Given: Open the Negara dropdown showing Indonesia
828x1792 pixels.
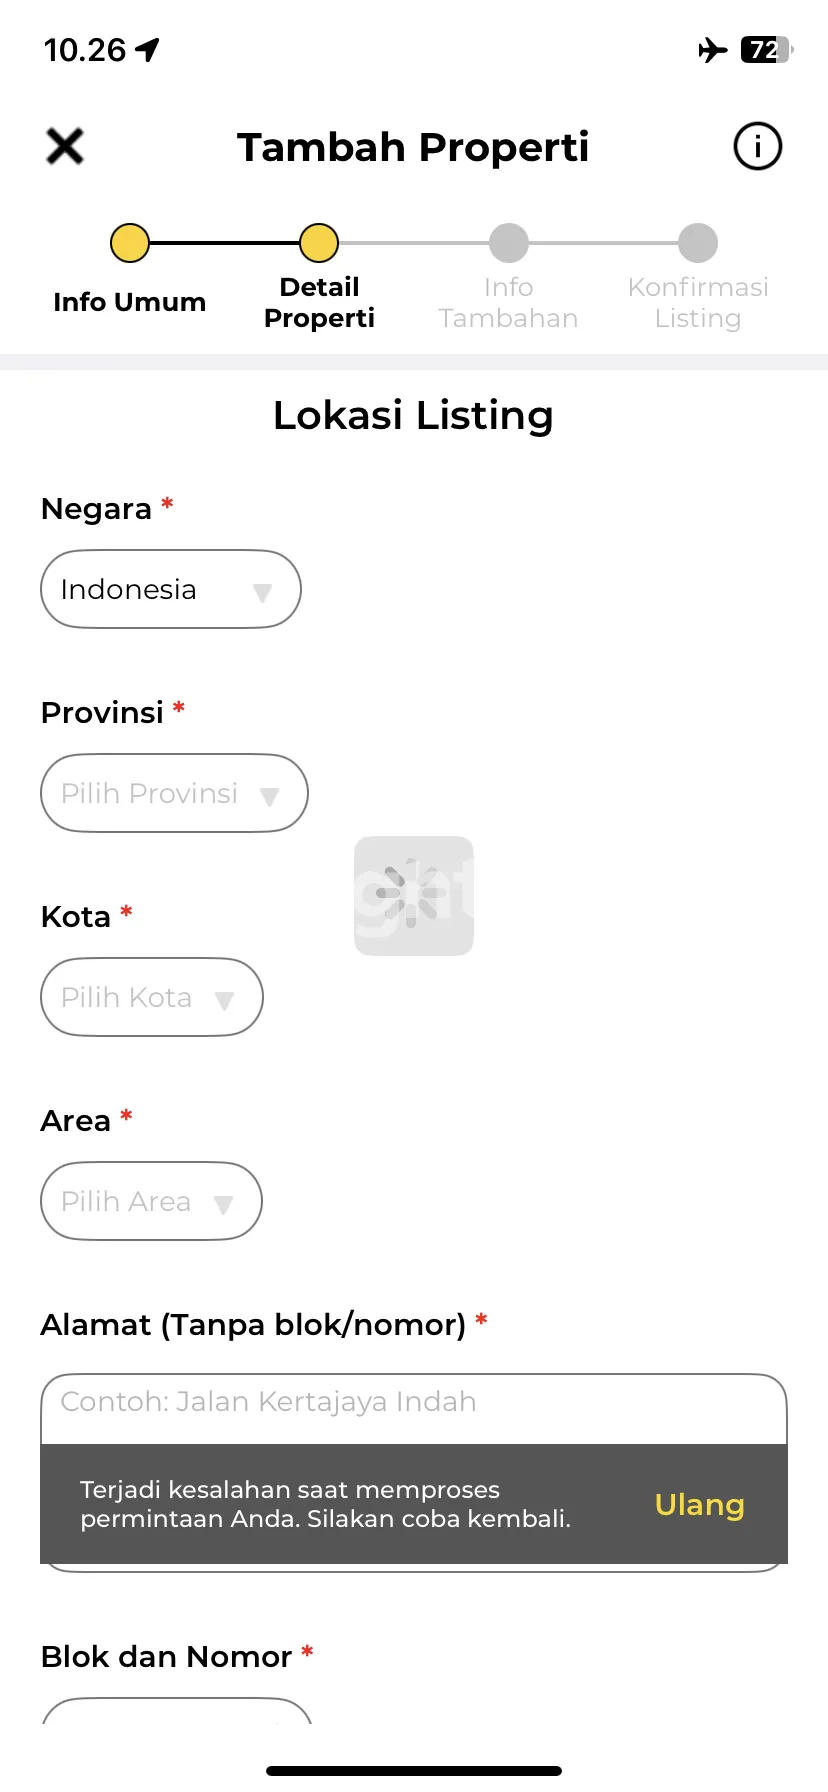Looking at the screenshot, I should click(x=171, y=589).
